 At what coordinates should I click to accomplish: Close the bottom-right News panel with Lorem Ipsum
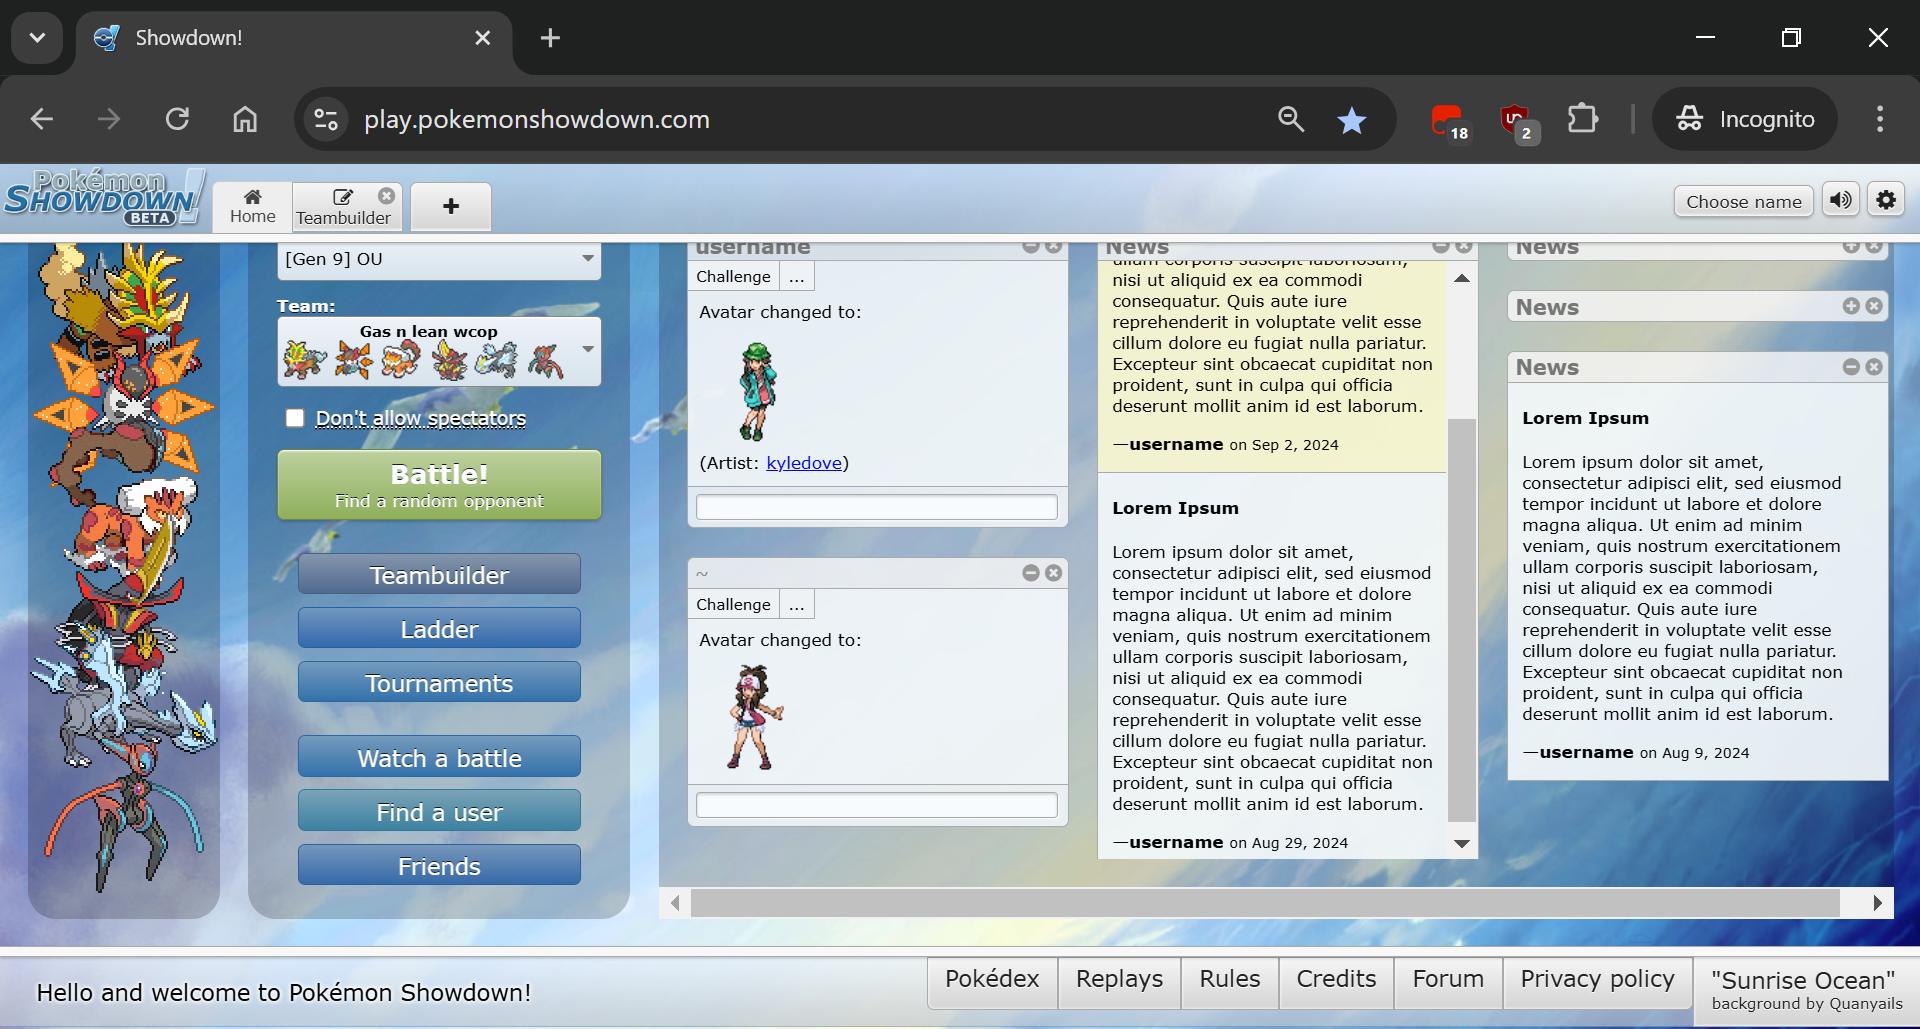pyautogui.click(x=1874, y=367)
